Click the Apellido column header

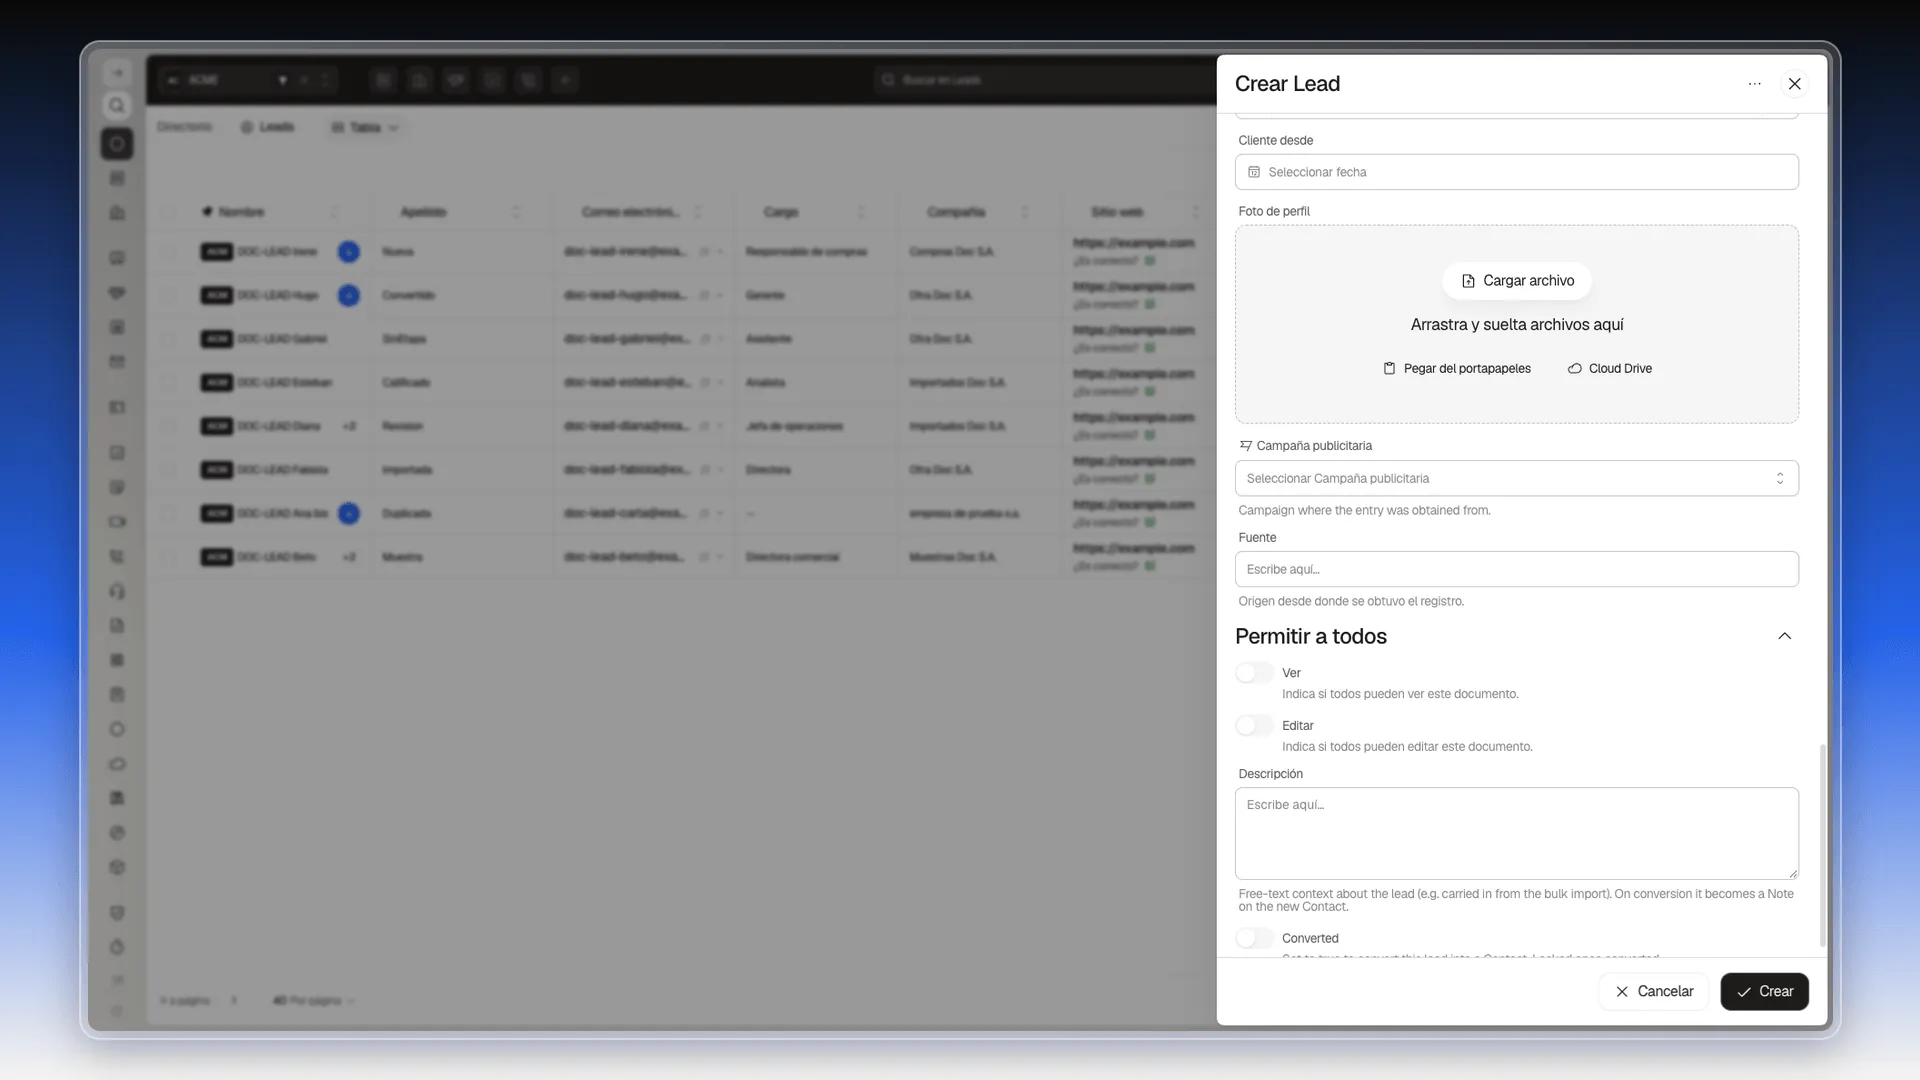(423, 212)
